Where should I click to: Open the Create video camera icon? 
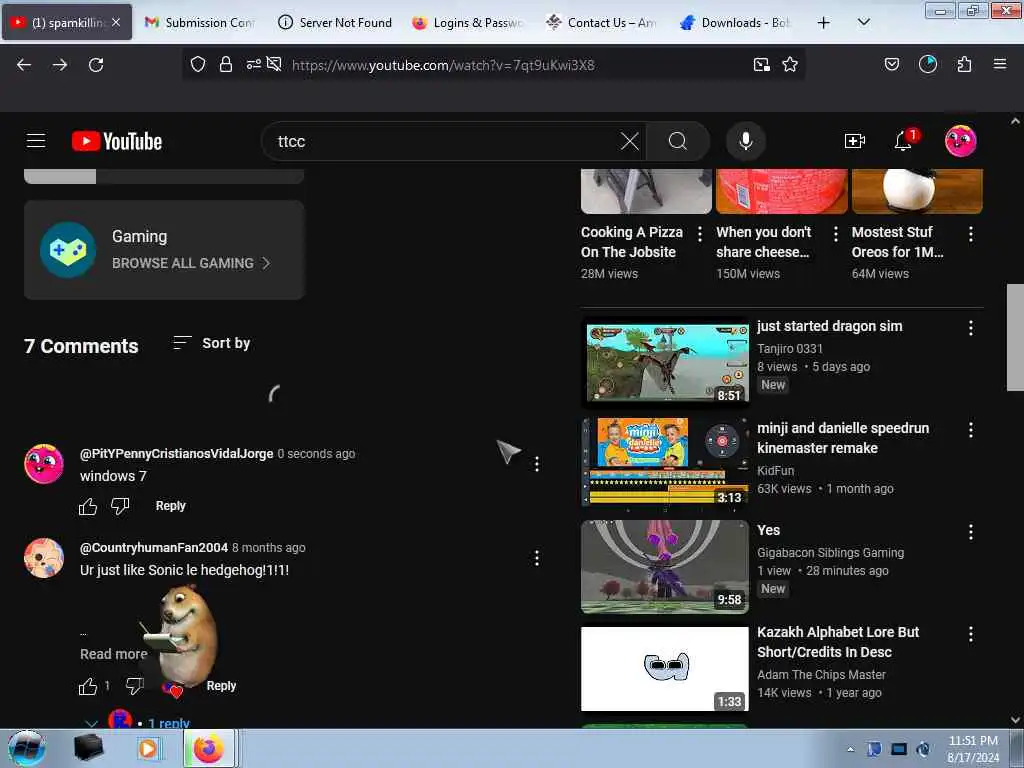[854, 141]
